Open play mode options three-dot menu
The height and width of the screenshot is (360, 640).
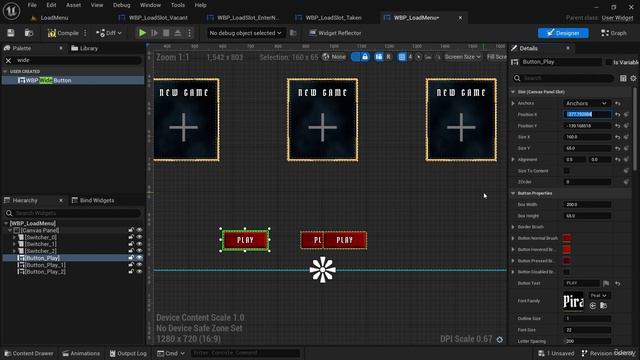click(x=189, y=33)
